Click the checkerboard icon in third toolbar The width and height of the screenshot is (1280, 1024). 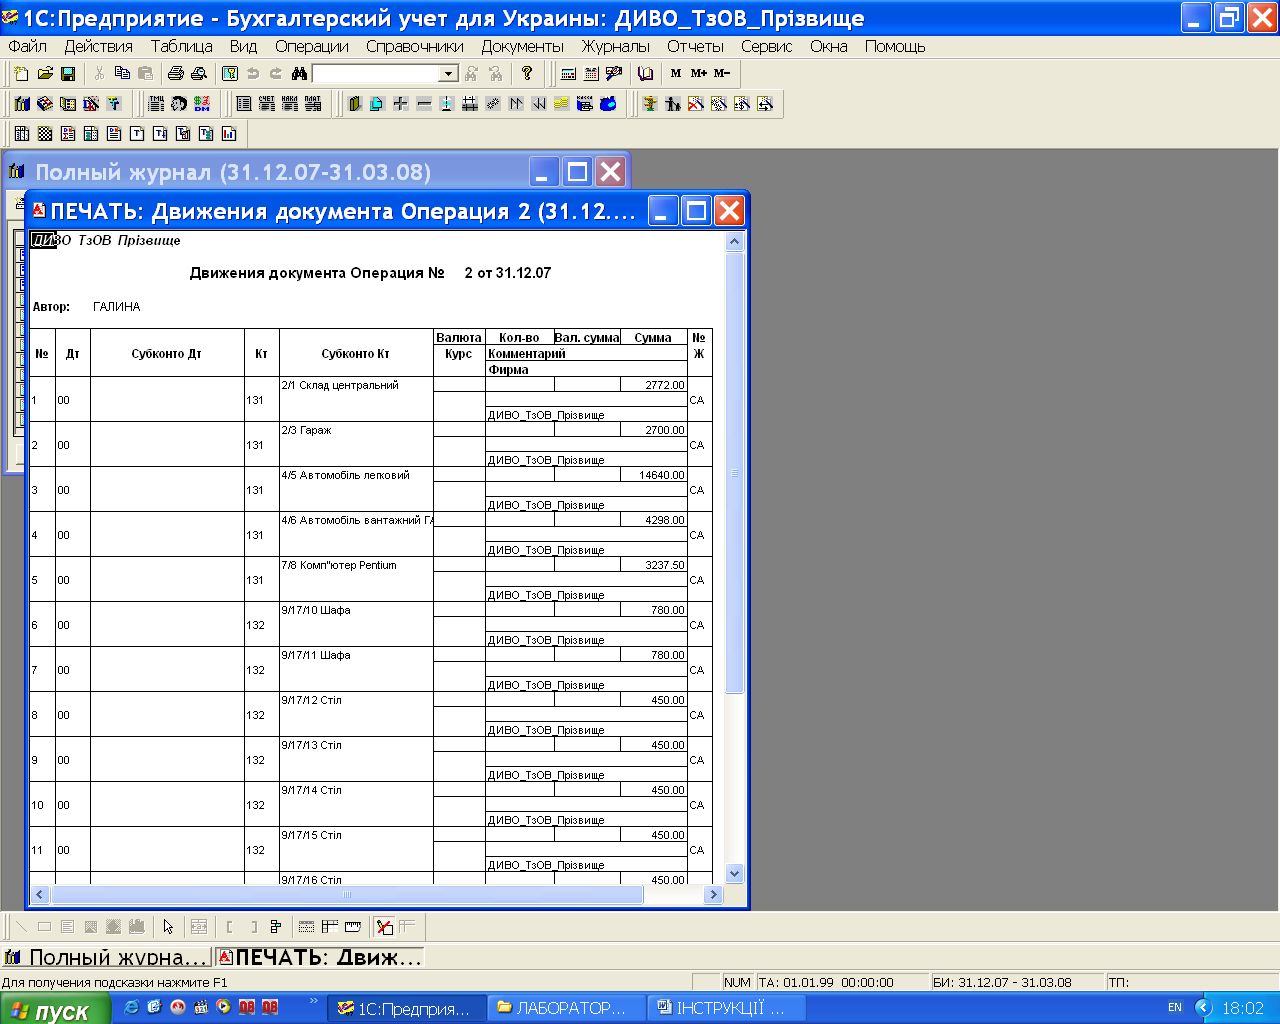45,133
